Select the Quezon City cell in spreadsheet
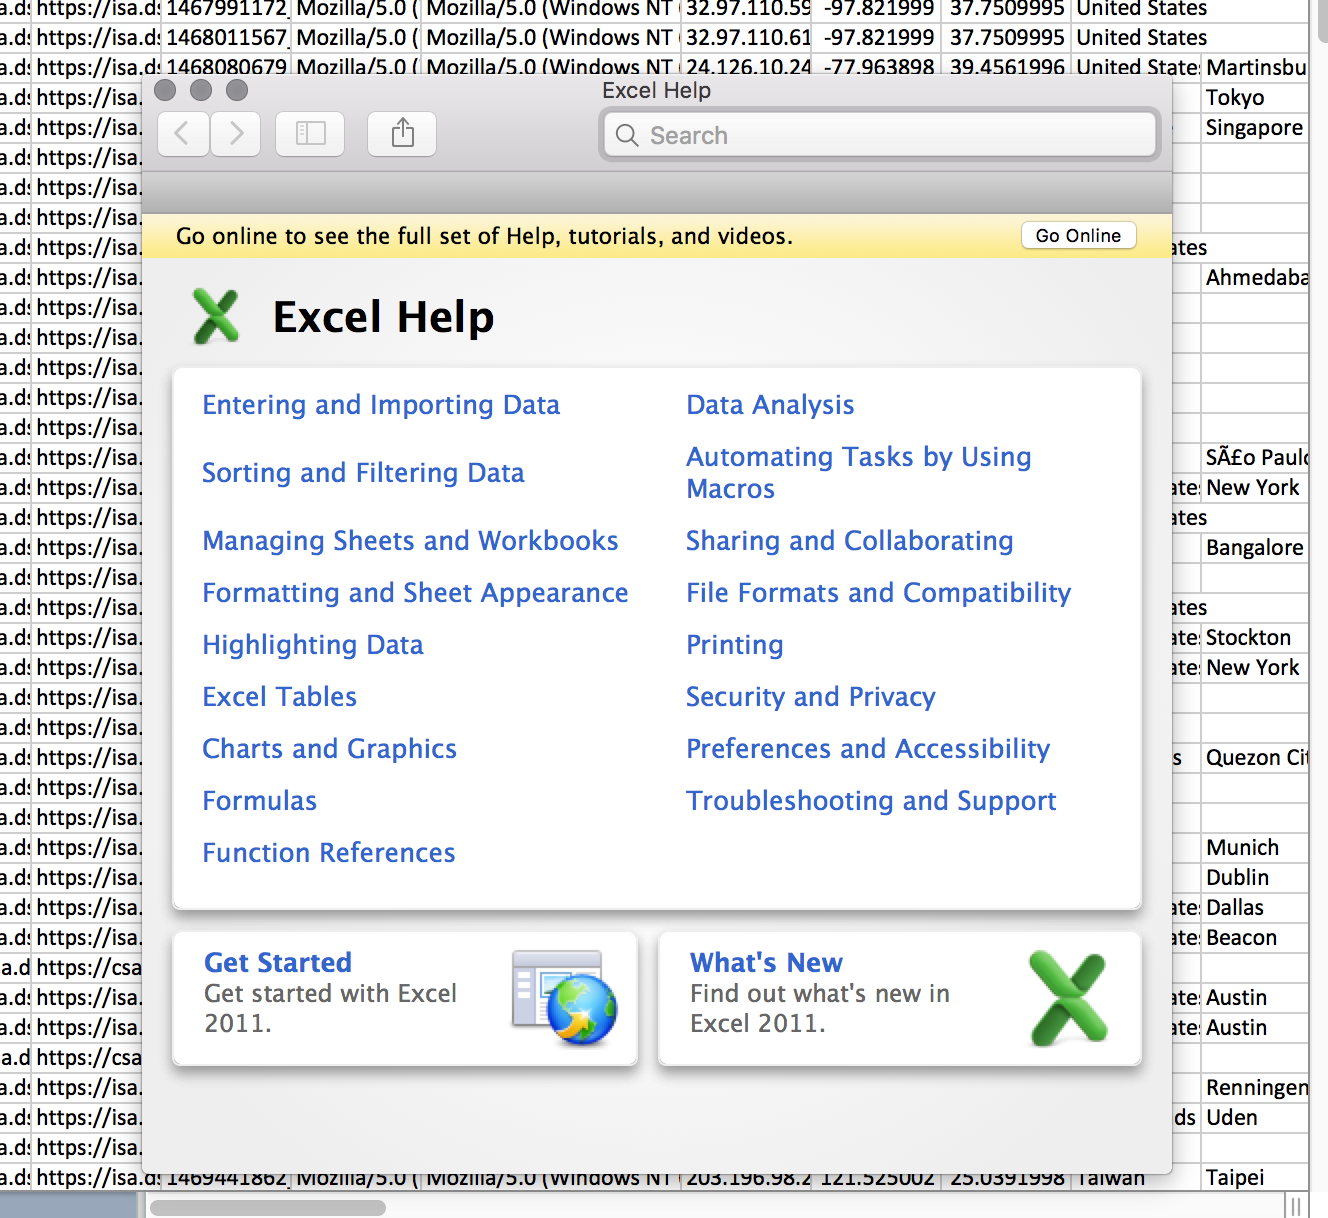This screenshot has height=1218, width=1328. 1254,758
